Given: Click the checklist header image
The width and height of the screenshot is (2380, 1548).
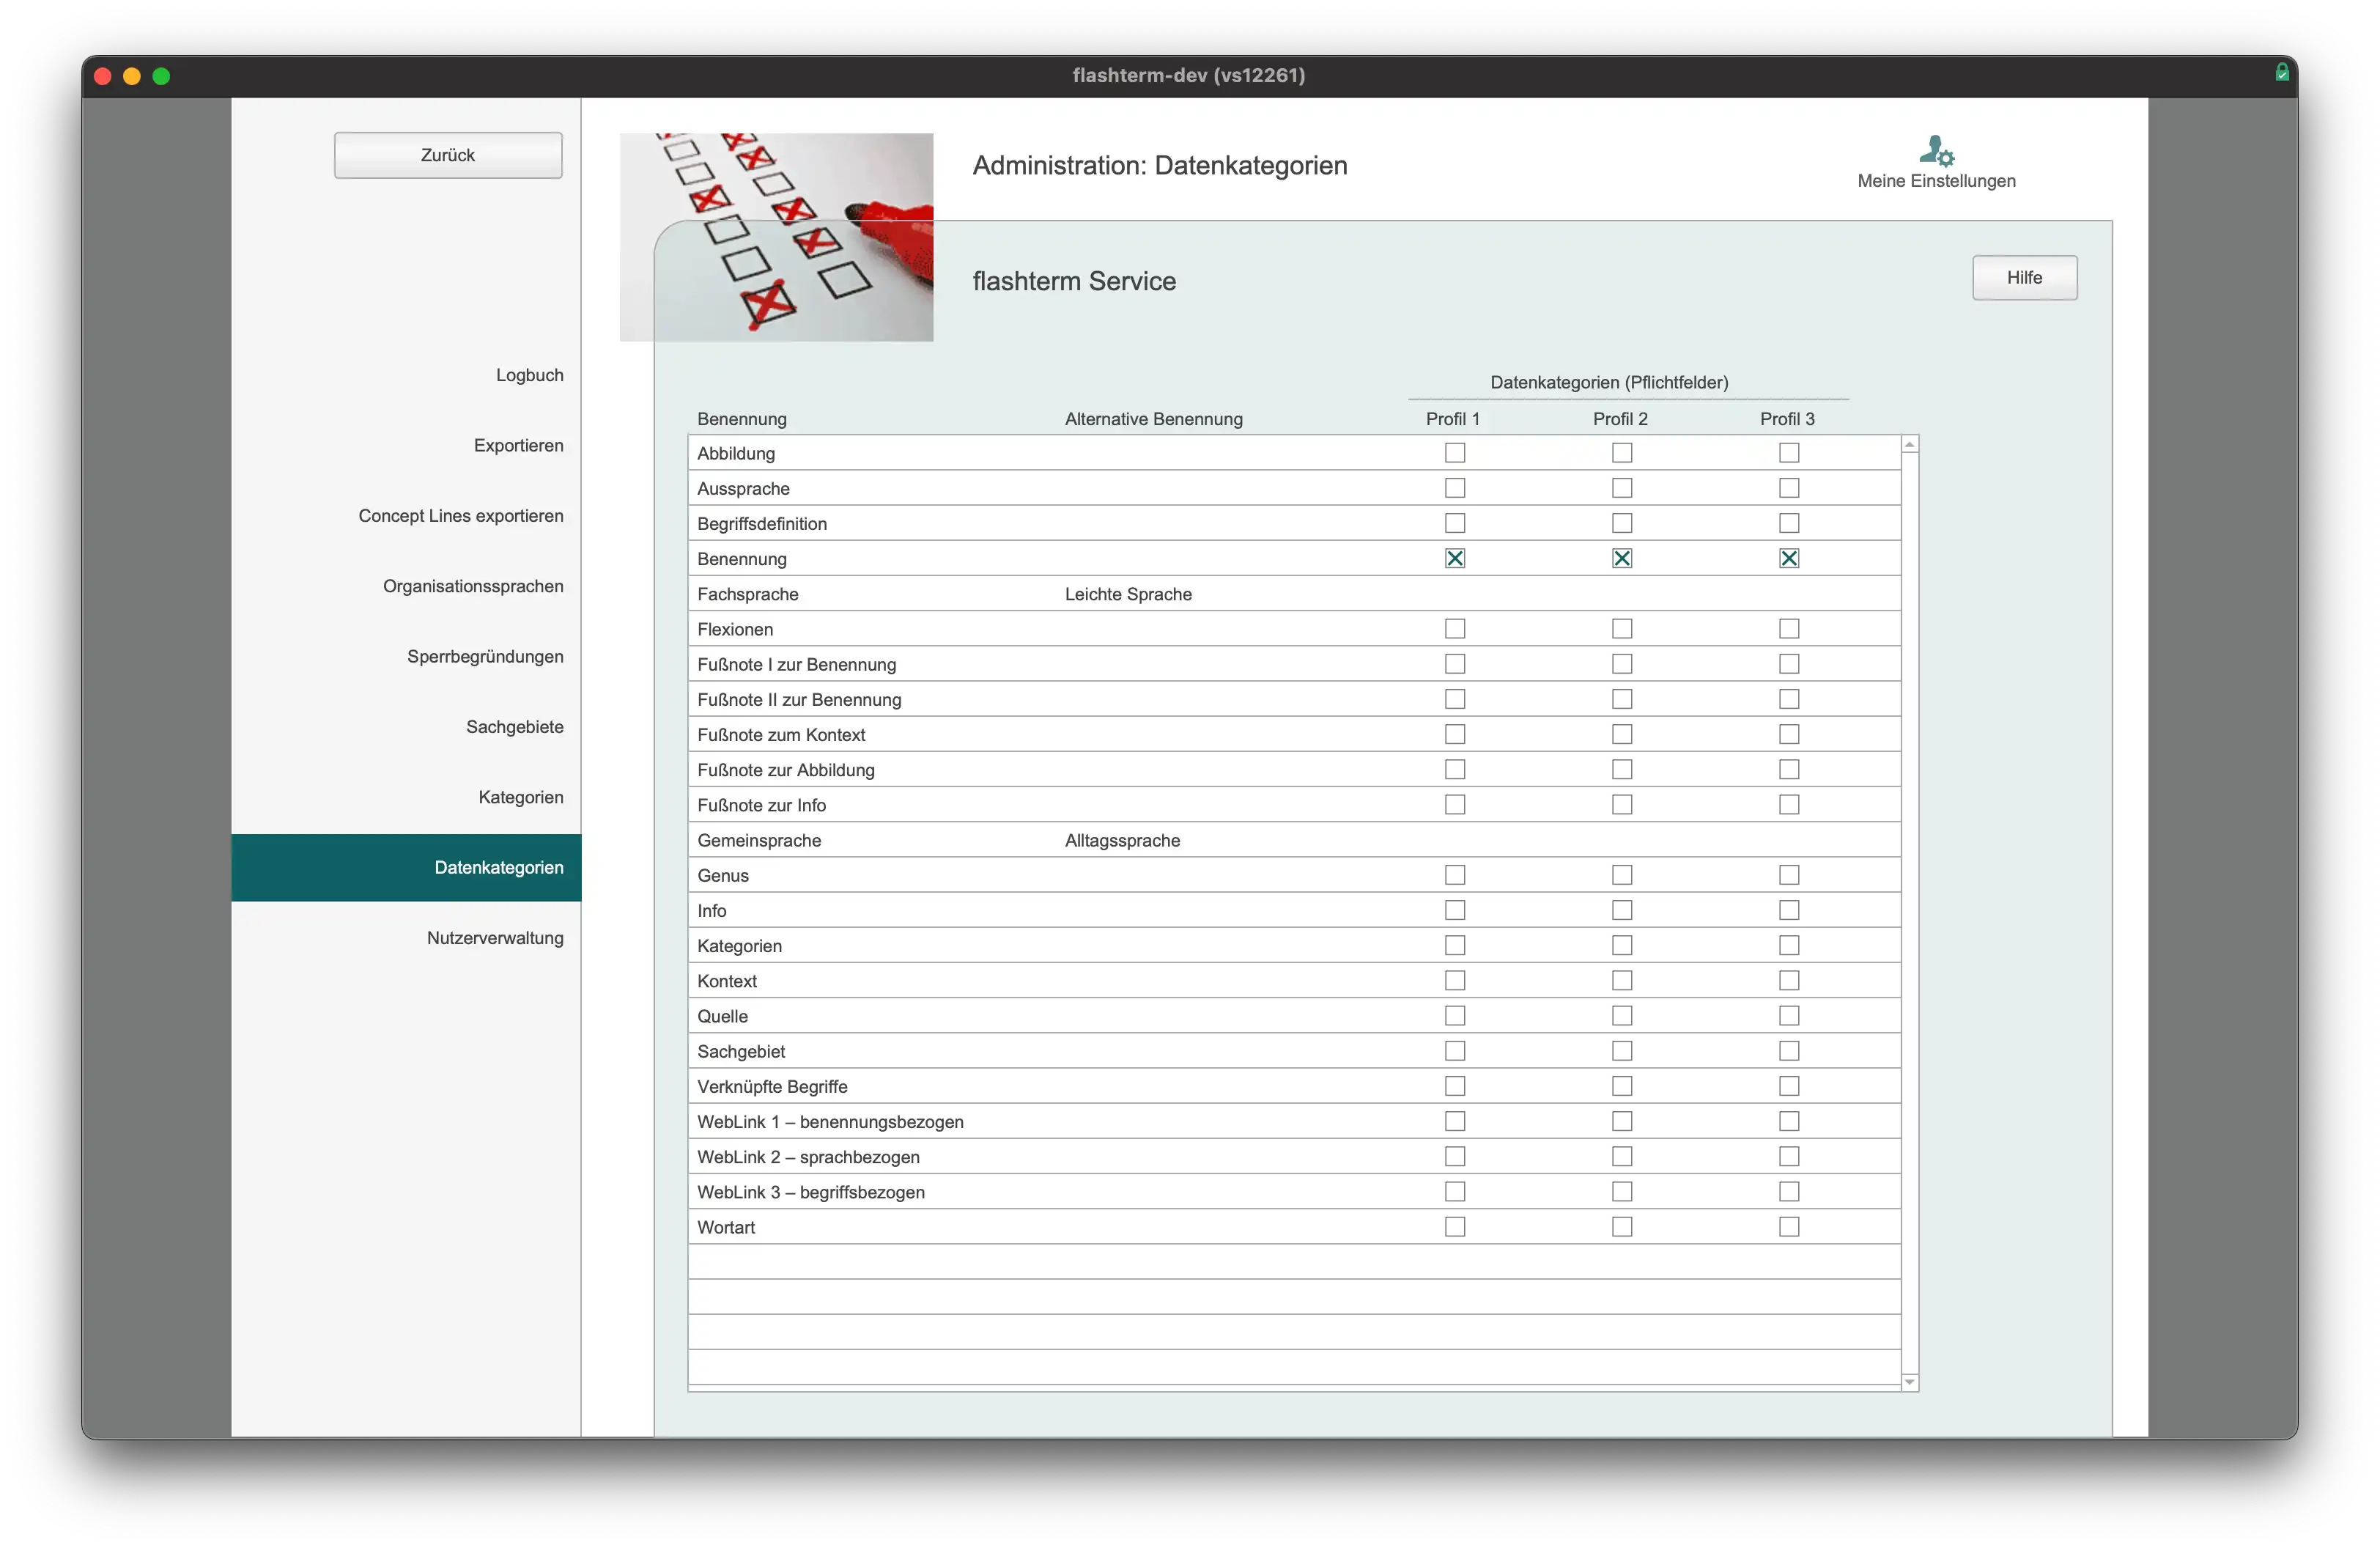Looking at the screenshot, I should [776, 237].
